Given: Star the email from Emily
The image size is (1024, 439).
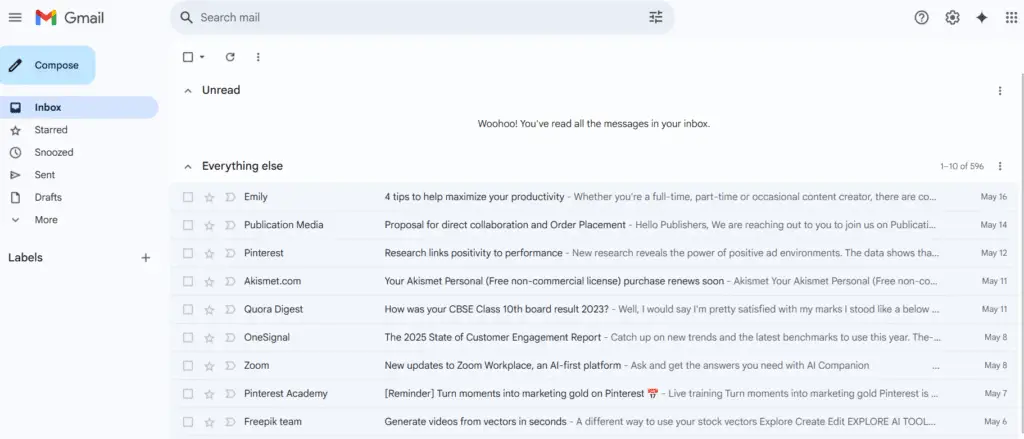Looking at the screenshot, I should coord(209,197).
